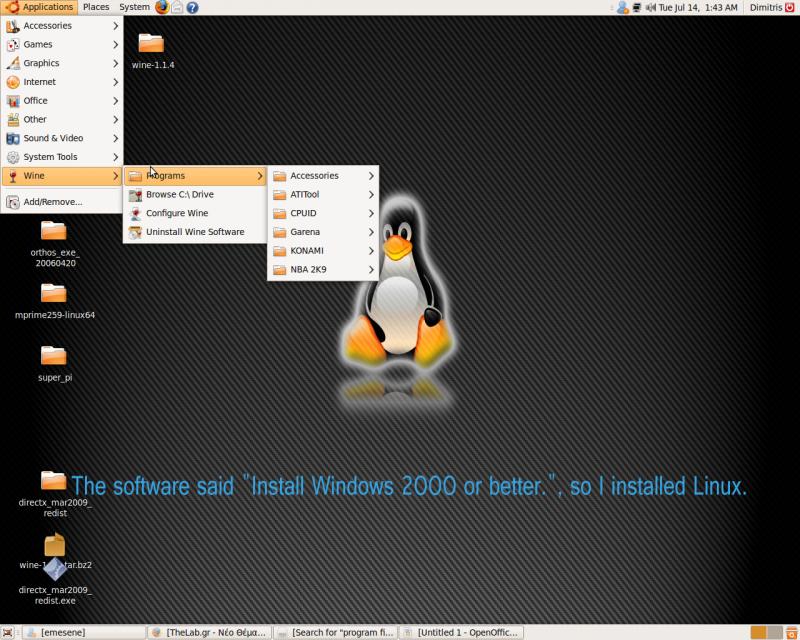Screen dimensions: 800x640
Task: Open the Help launcher in top panel
Action: (x=192, y=7)
